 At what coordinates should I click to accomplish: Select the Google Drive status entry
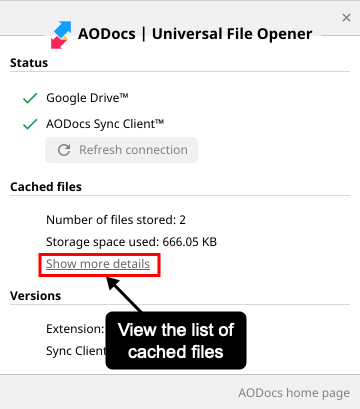[87, 98]
